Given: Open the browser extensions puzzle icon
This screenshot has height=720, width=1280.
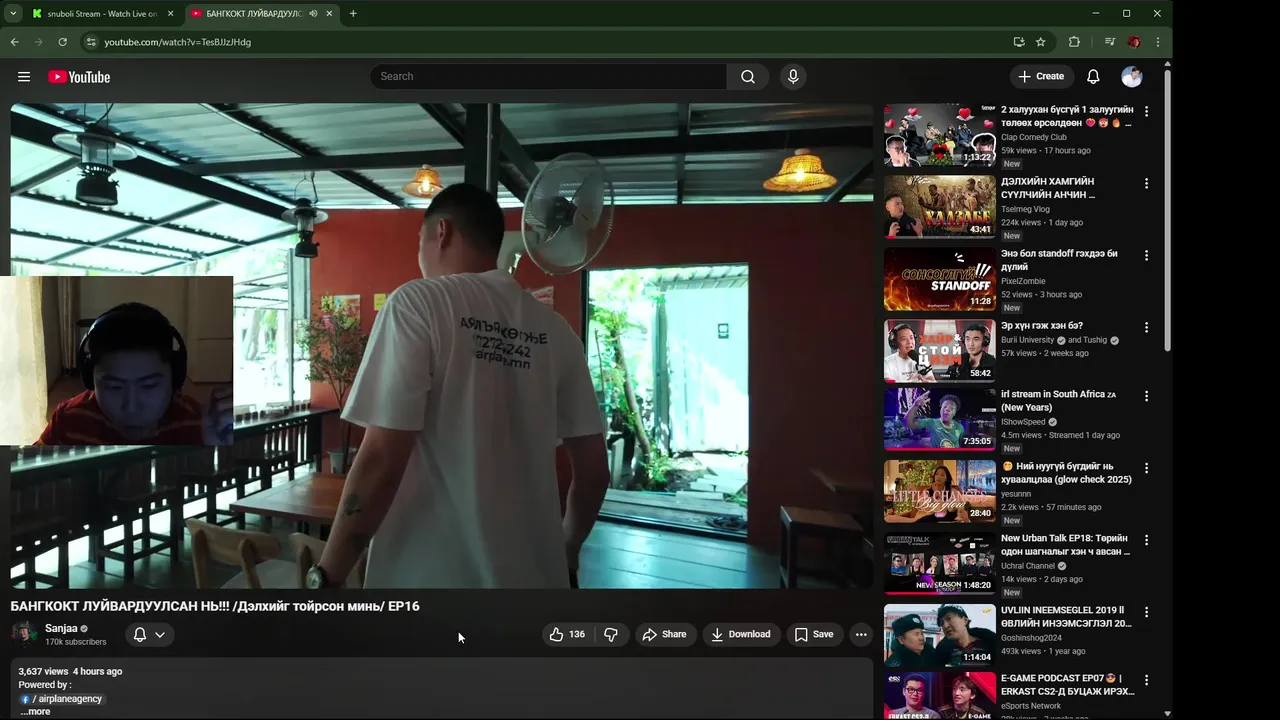Looking at the screenshot, I should 1074,42.
